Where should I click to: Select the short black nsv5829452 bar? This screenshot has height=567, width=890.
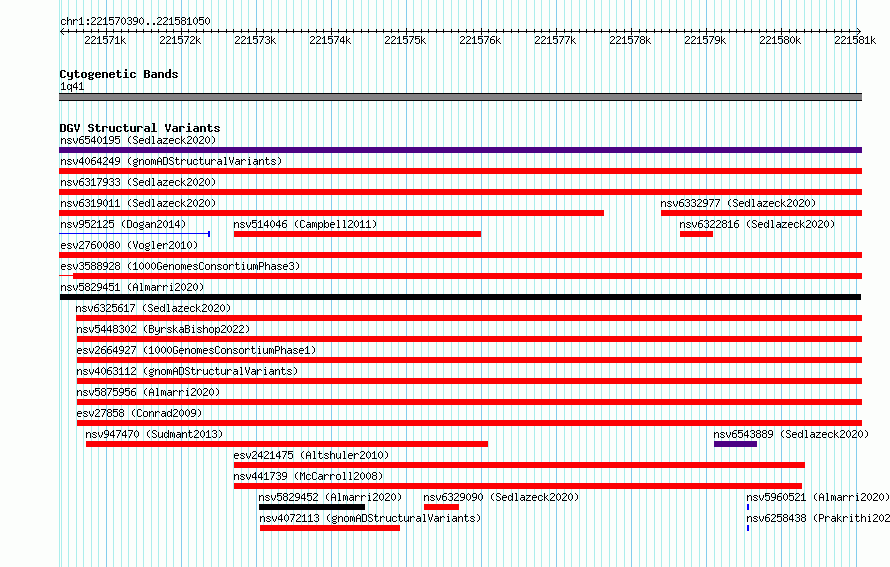312,507
